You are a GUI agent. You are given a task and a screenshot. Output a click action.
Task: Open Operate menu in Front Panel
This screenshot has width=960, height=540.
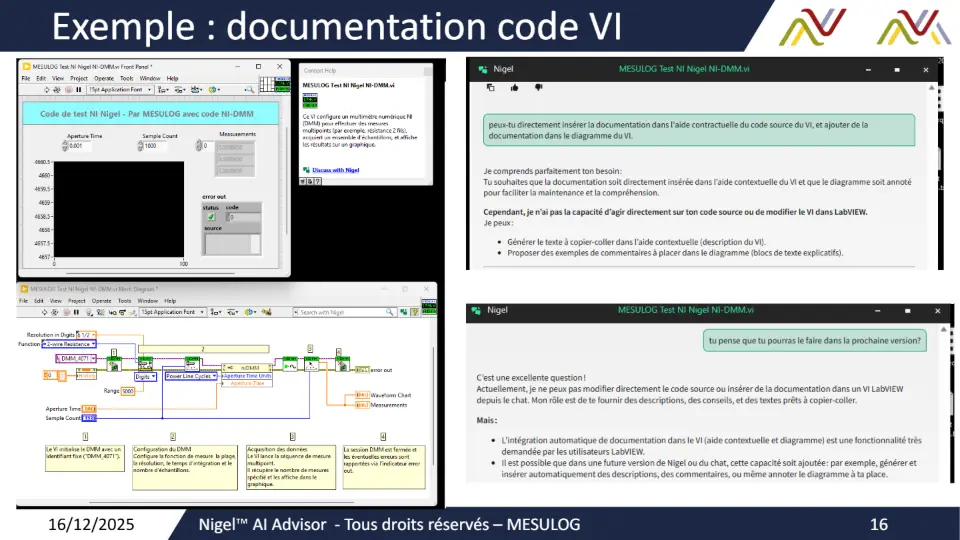103,78
